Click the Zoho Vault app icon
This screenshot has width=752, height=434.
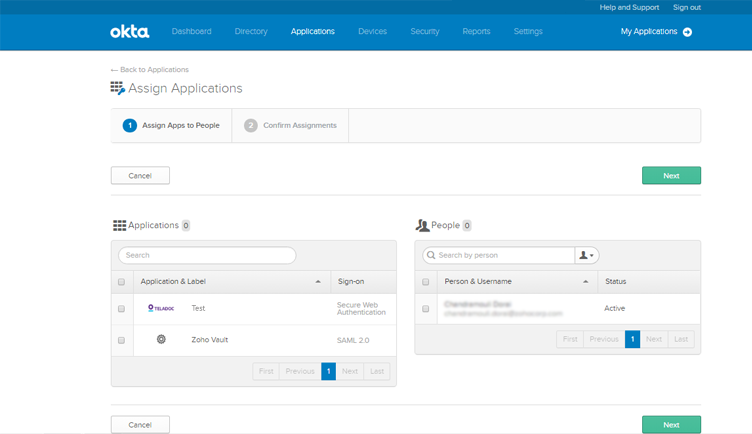pos(161,340)
